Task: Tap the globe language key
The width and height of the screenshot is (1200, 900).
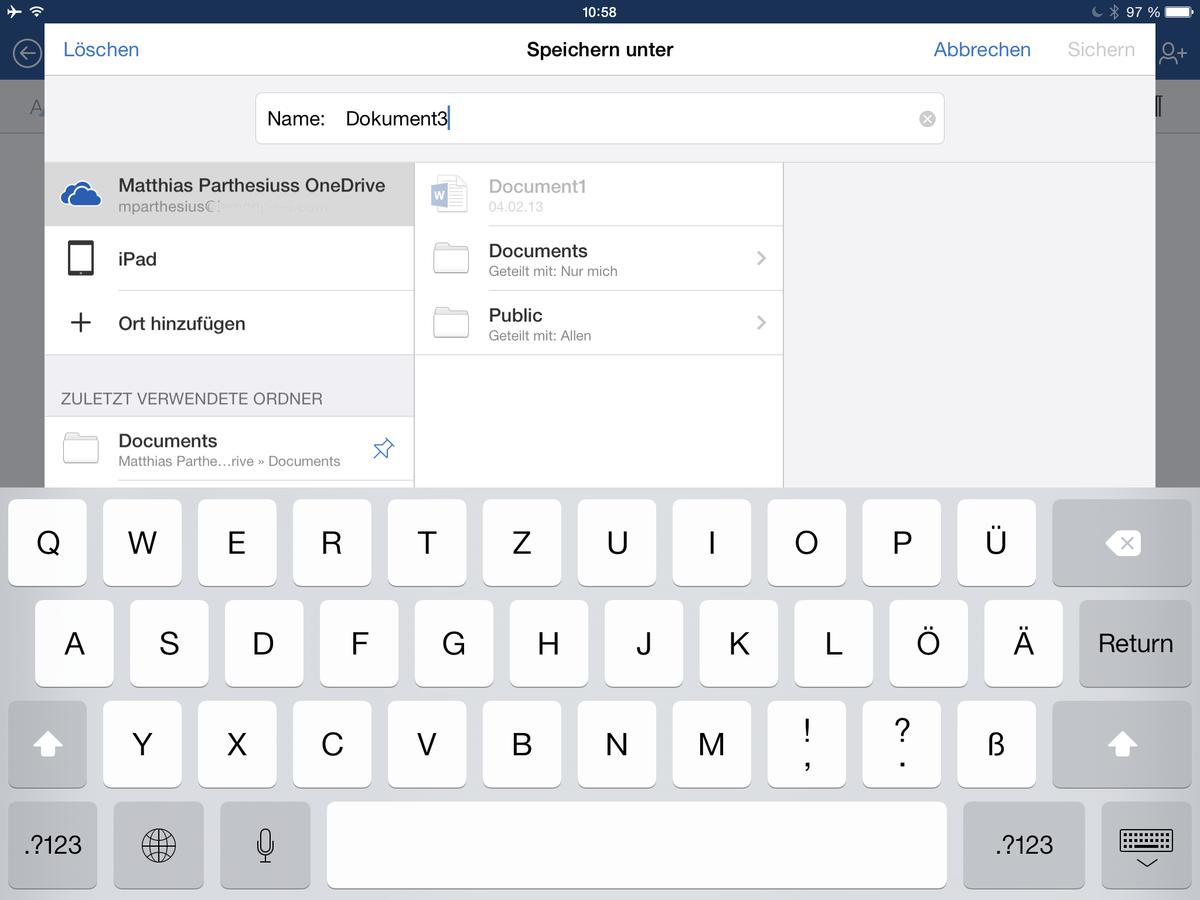Action: [158, 845]
